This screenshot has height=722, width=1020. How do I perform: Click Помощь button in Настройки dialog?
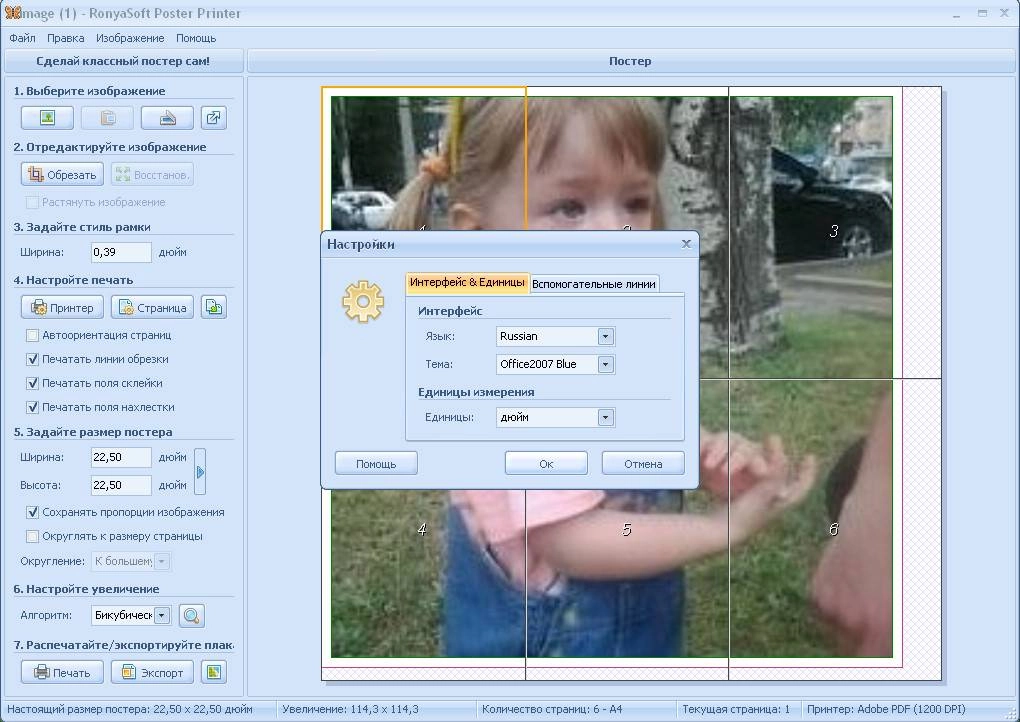pyautogui.click(x=376, y=464)
